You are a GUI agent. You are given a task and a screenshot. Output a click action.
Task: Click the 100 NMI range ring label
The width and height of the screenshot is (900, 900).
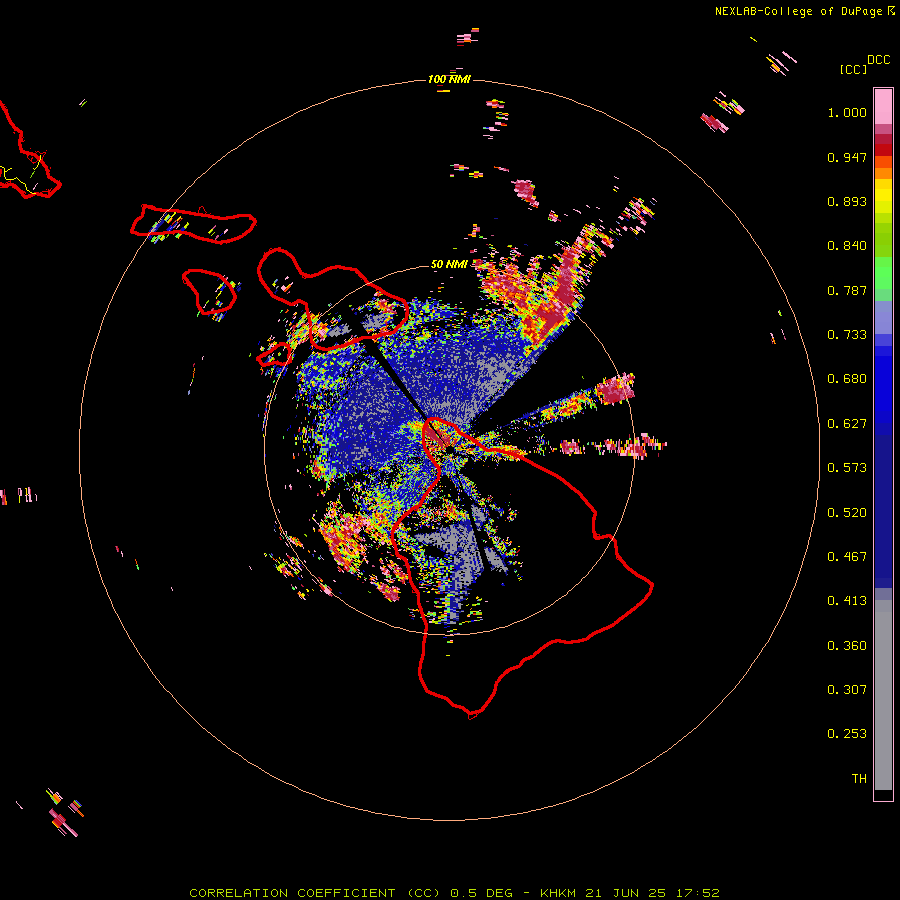[449, 79]
